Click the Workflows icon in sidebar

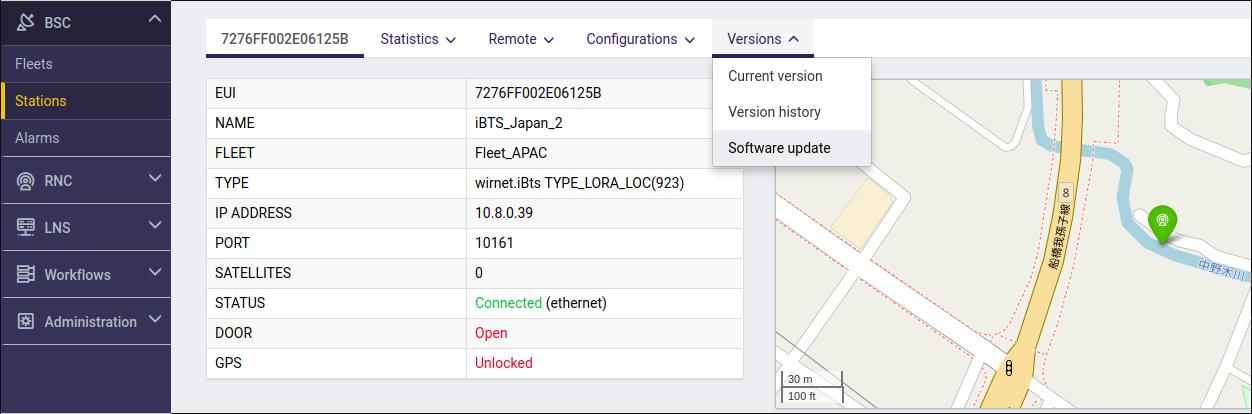(x=26, y=274)
